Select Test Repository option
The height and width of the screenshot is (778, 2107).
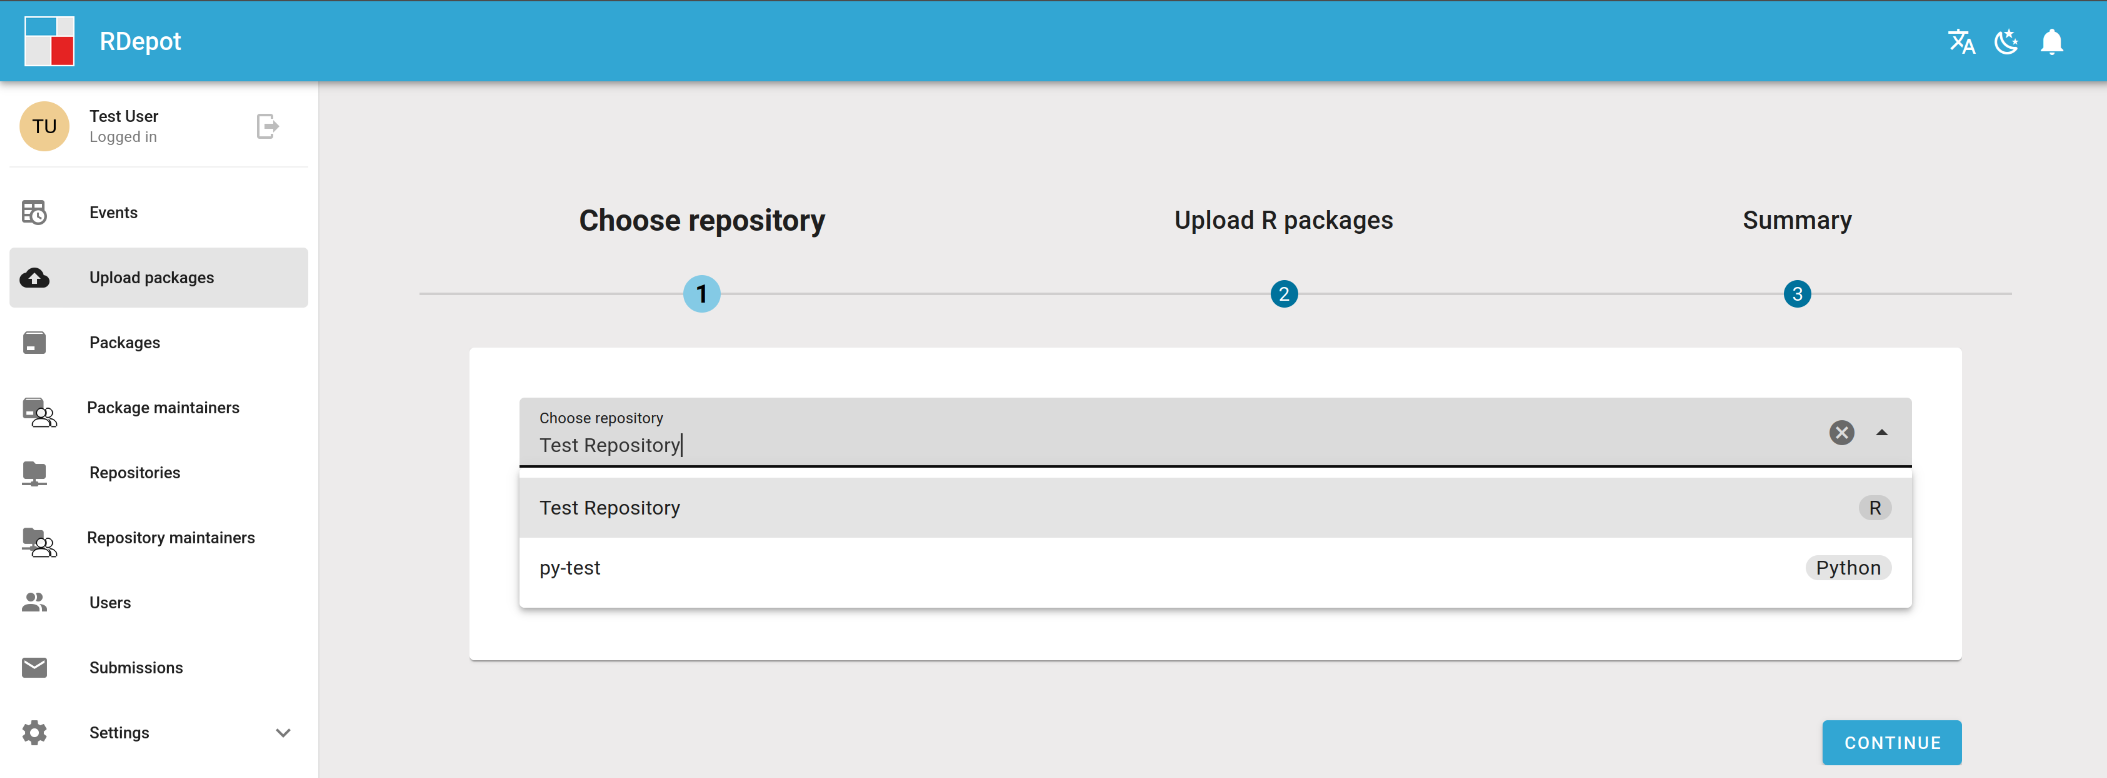point(1215,508)
